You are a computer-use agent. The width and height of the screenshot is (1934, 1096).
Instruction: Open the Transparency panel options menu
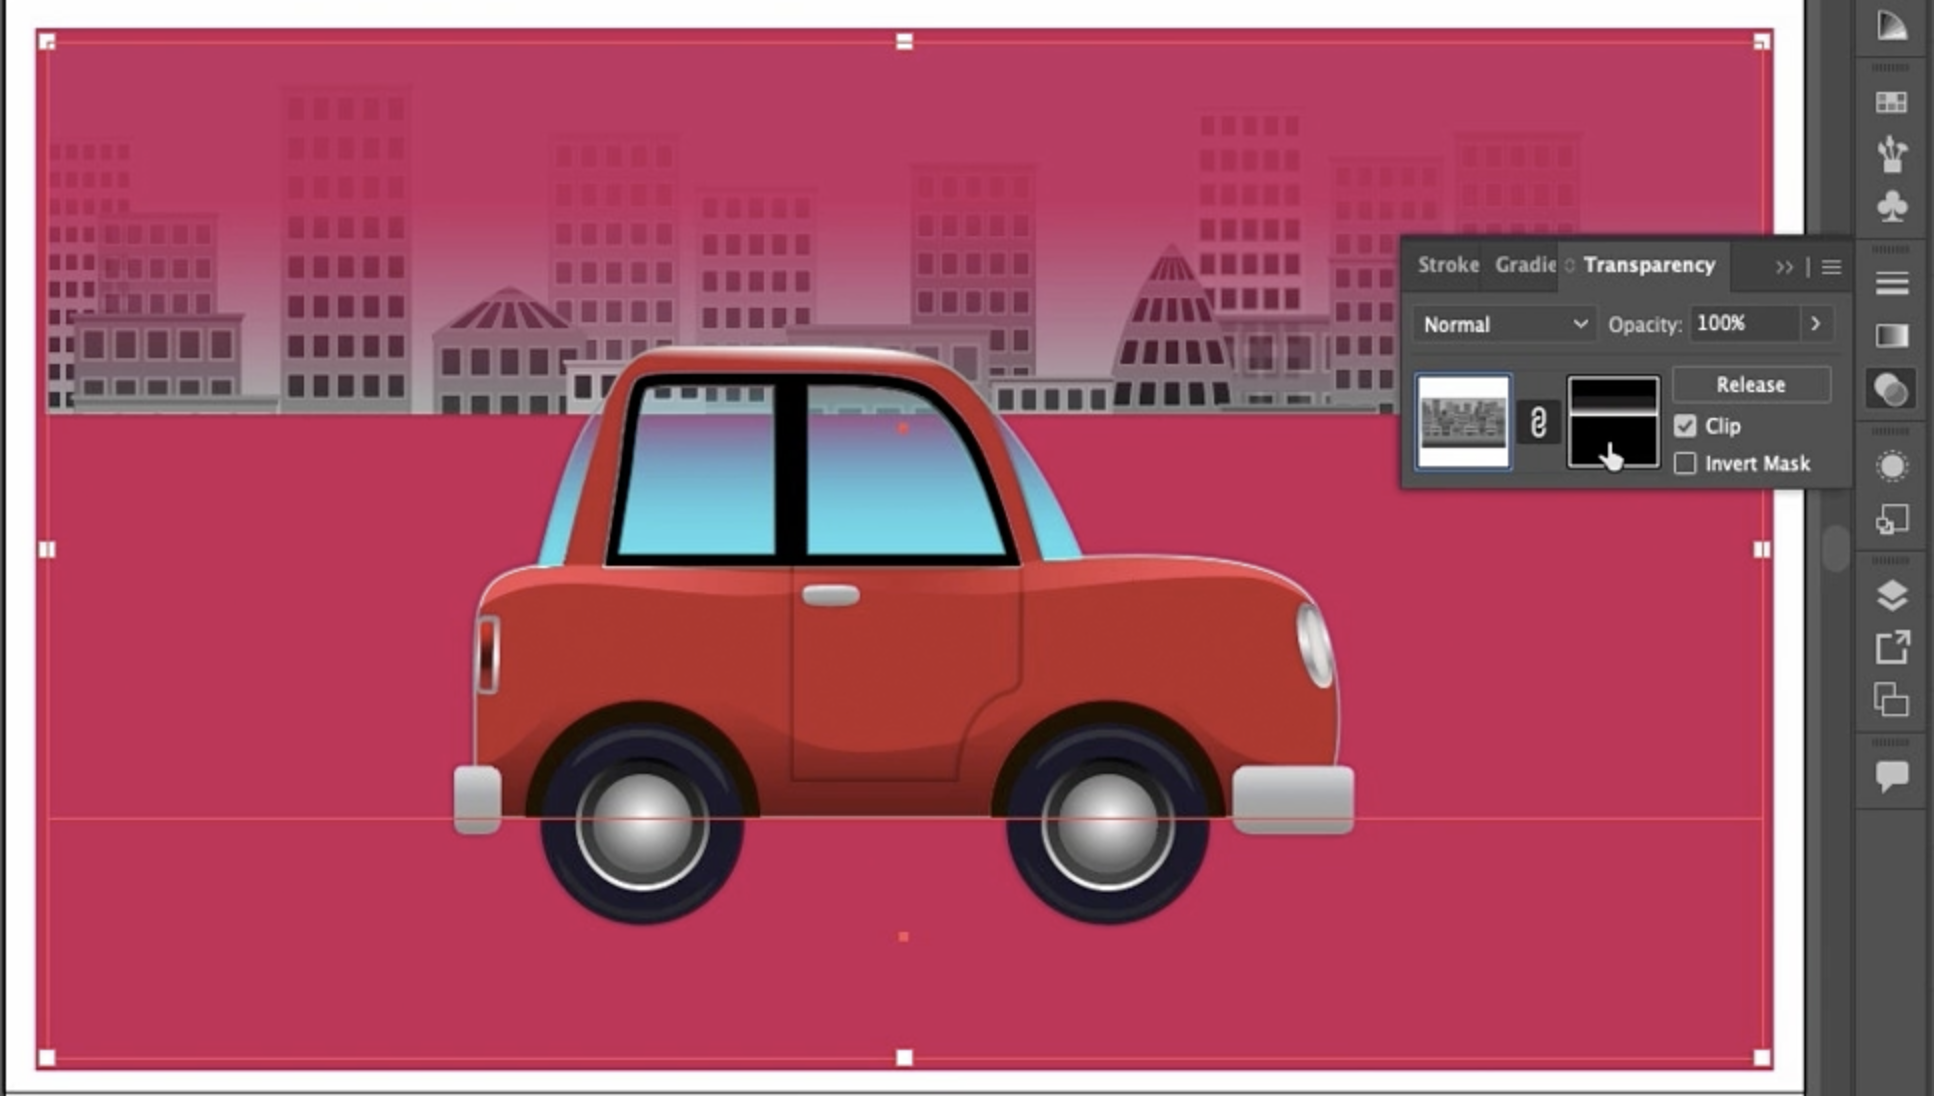[x=1831, y=267]
